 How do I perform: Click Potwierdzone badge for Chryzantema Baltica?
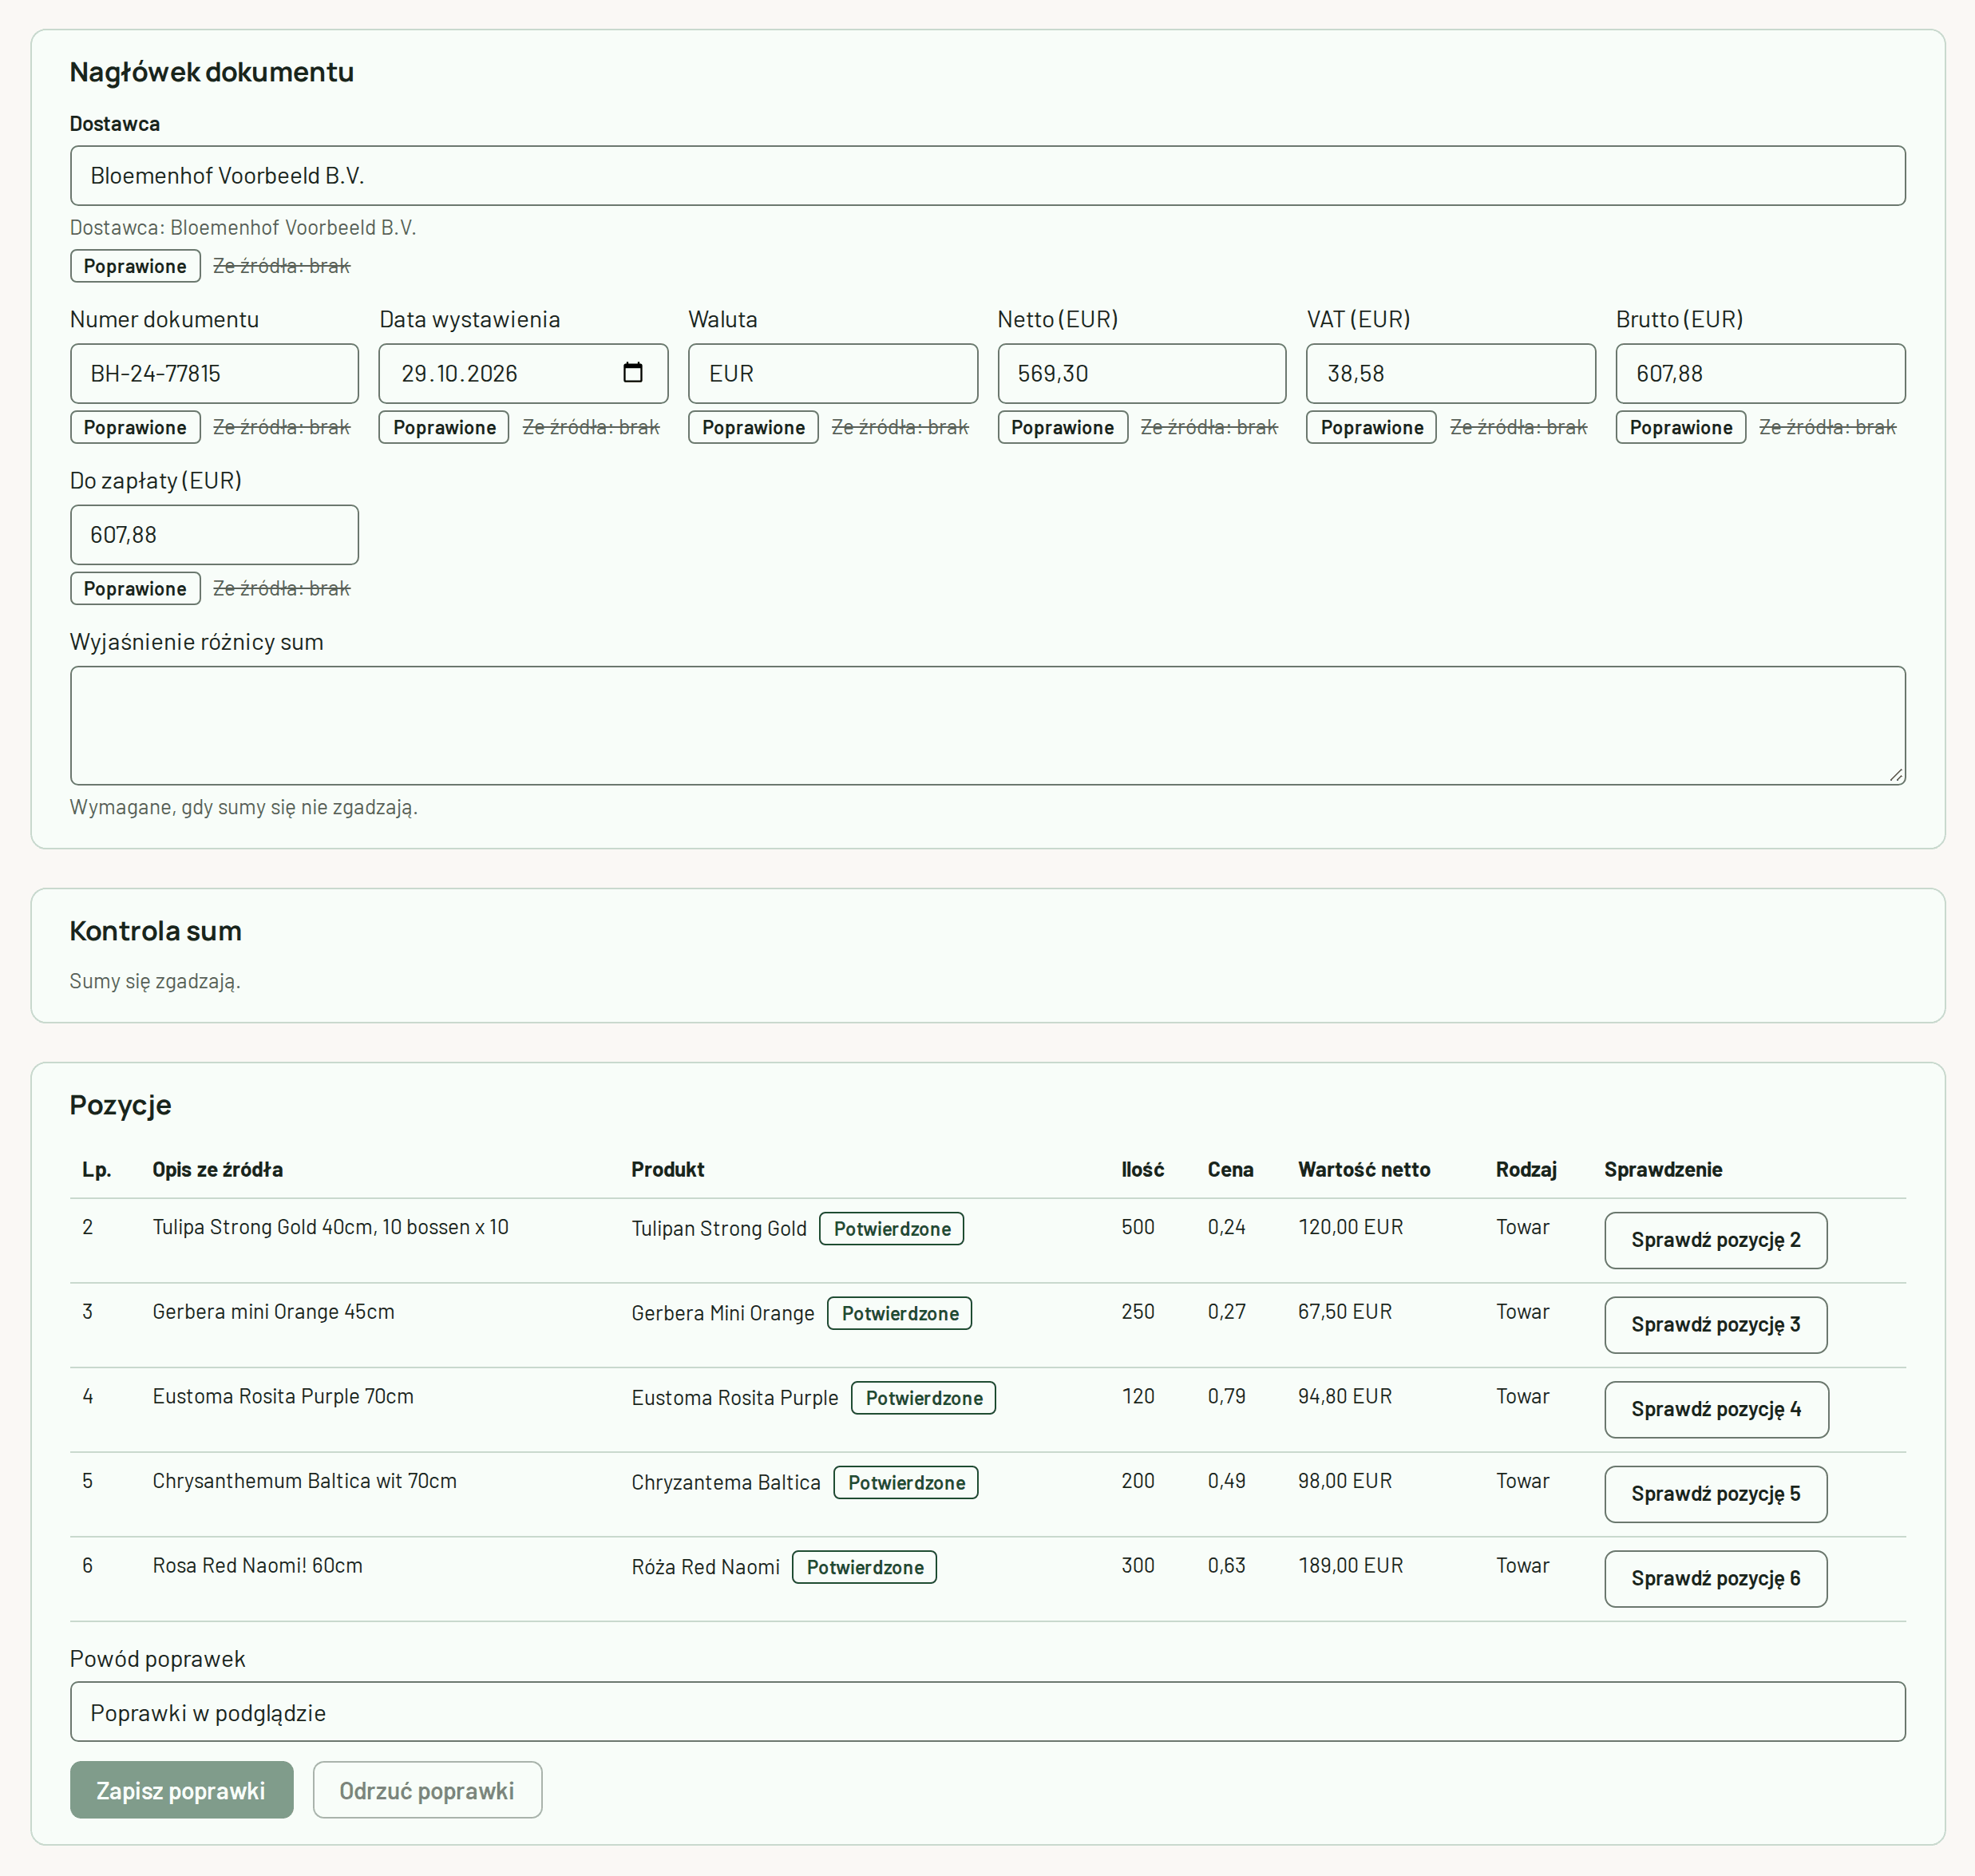click(906, 1483)
